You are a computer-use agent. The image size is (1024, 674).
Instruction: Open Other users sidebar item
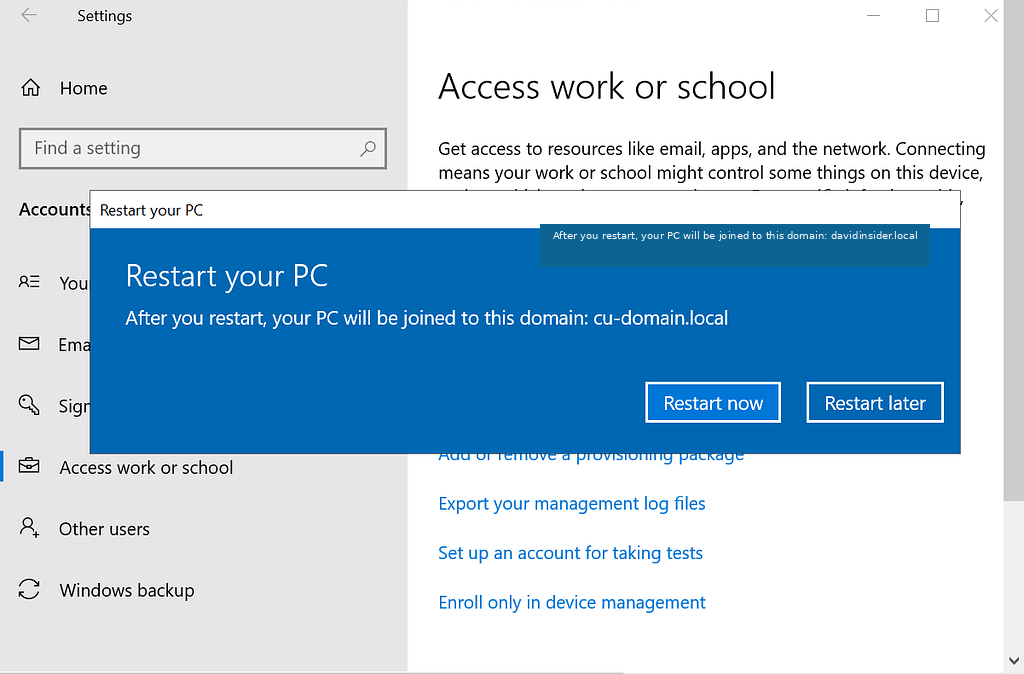[x=104, y=529]
